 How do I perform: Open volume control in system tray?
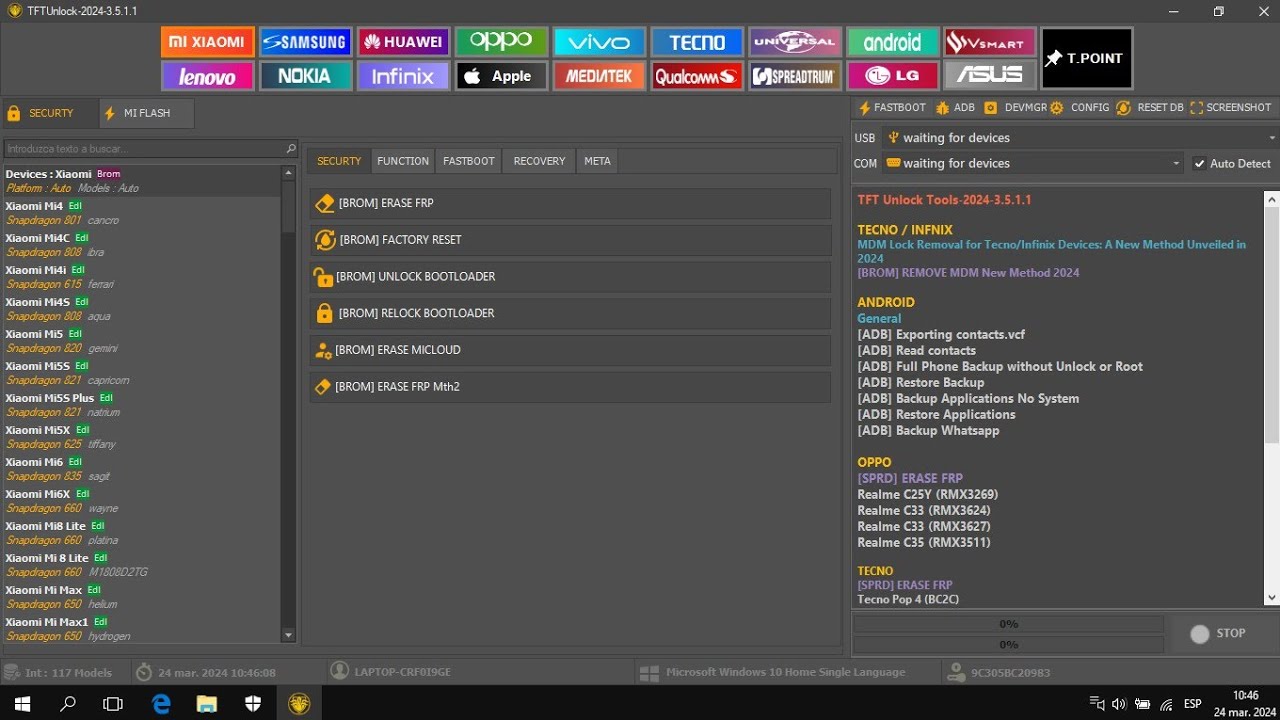coord(1119,704)
